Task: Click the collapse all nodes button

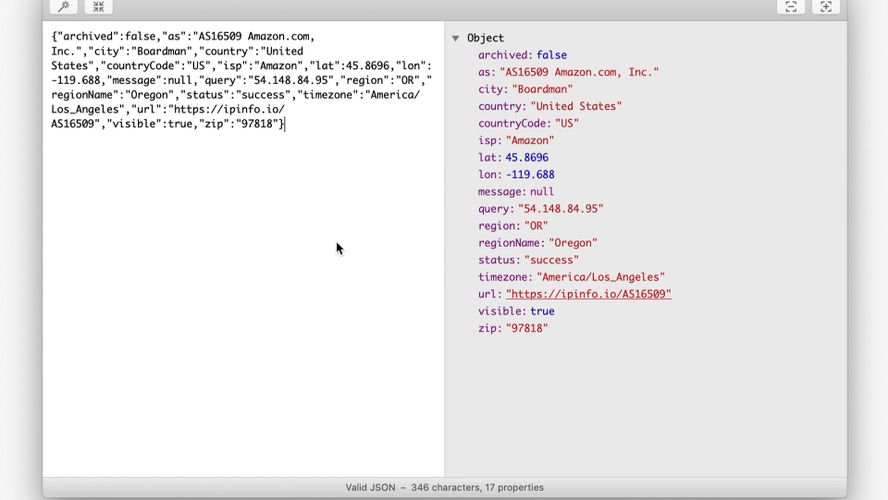Action: pyautogui.click(x=791, y=6)
